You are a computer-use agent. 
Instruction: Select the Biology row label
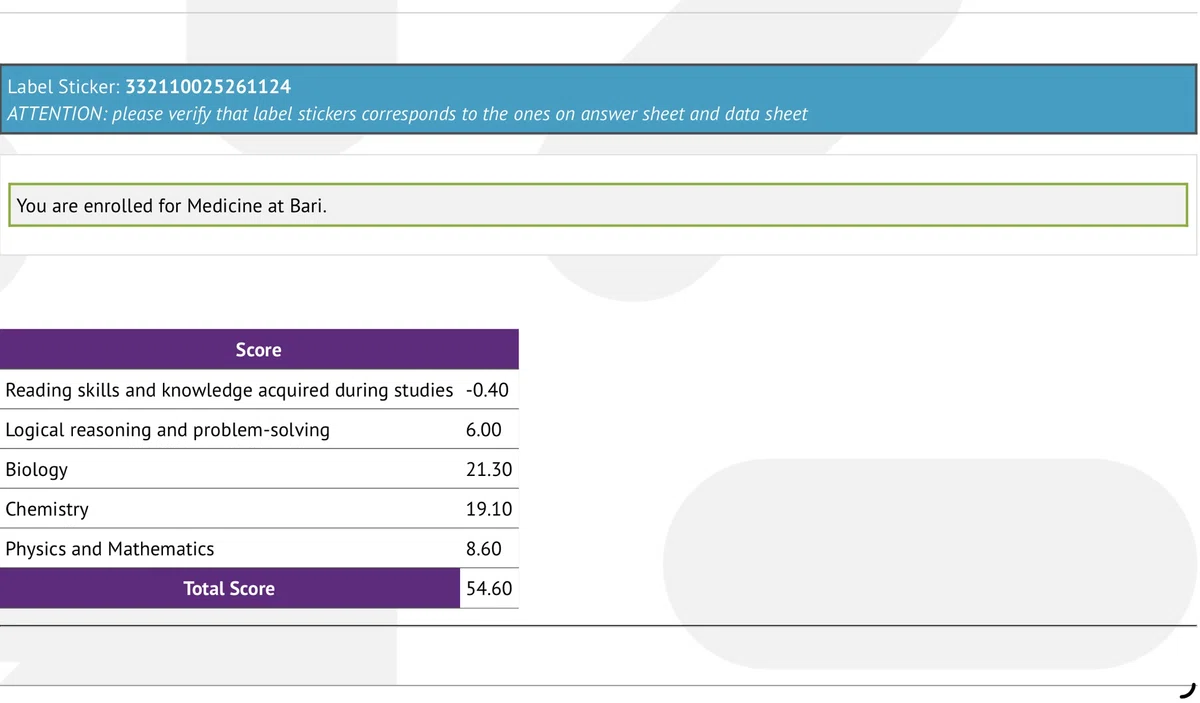click(37, 469)
